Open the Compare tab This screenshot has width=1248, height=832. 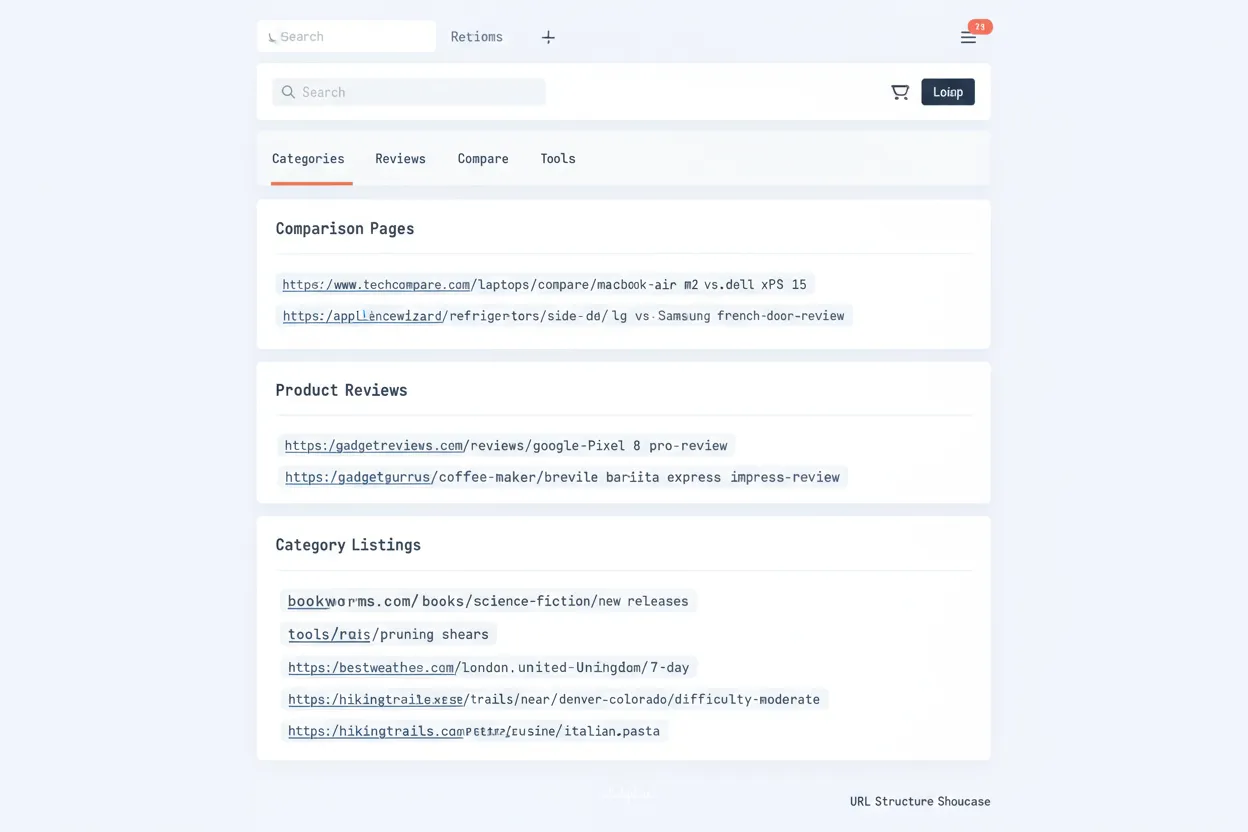click(483, 158)
